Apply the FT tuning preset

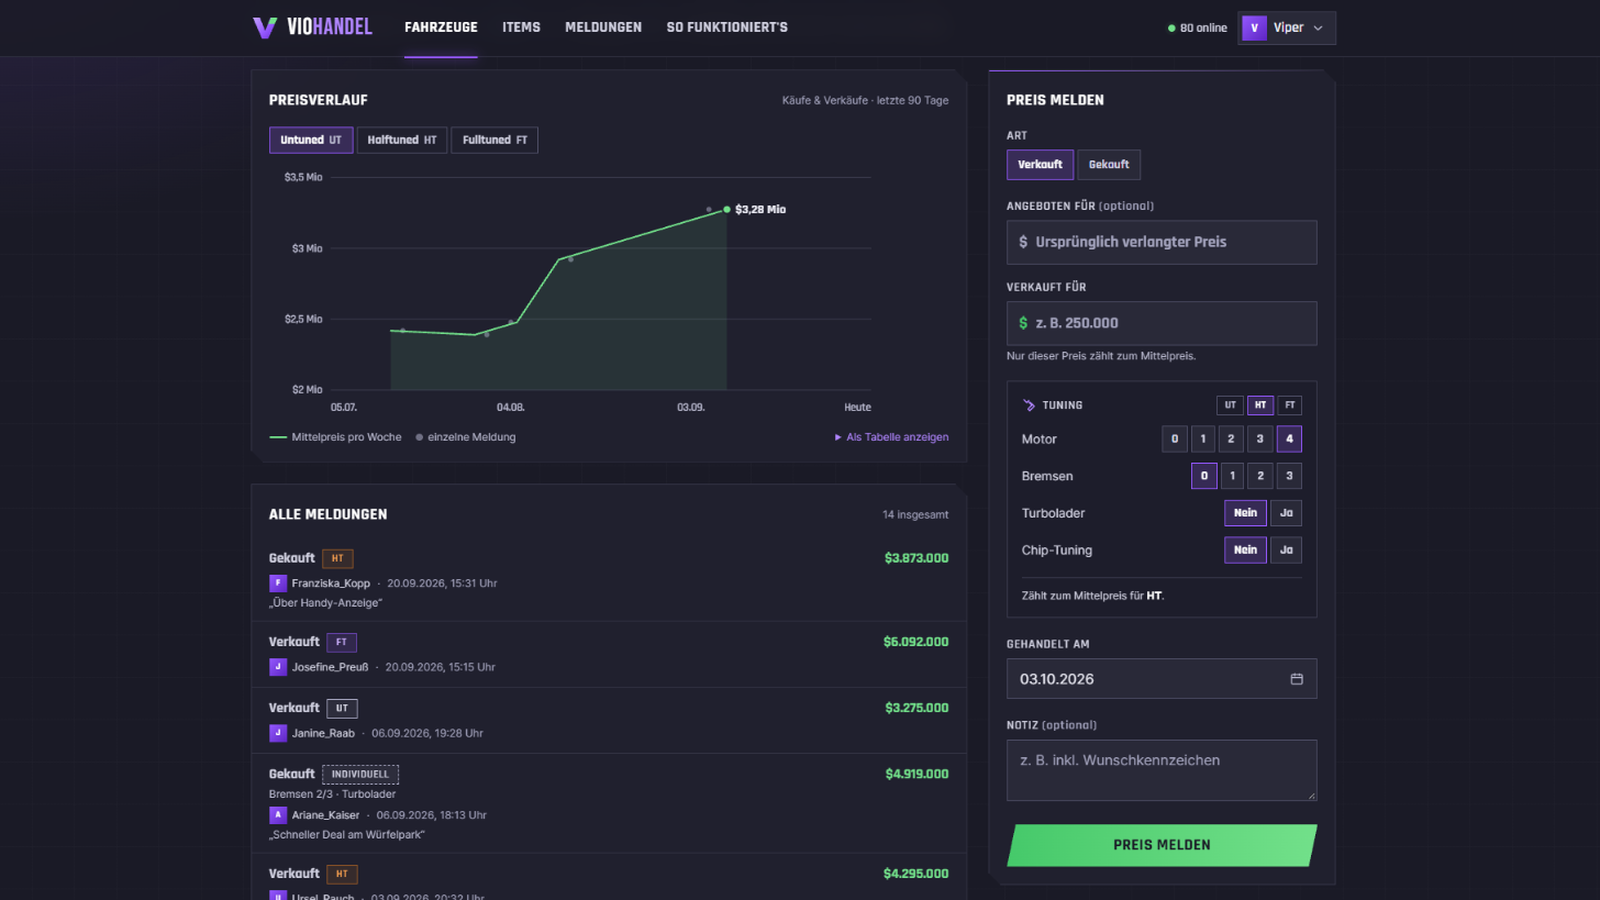(1290, 405)
